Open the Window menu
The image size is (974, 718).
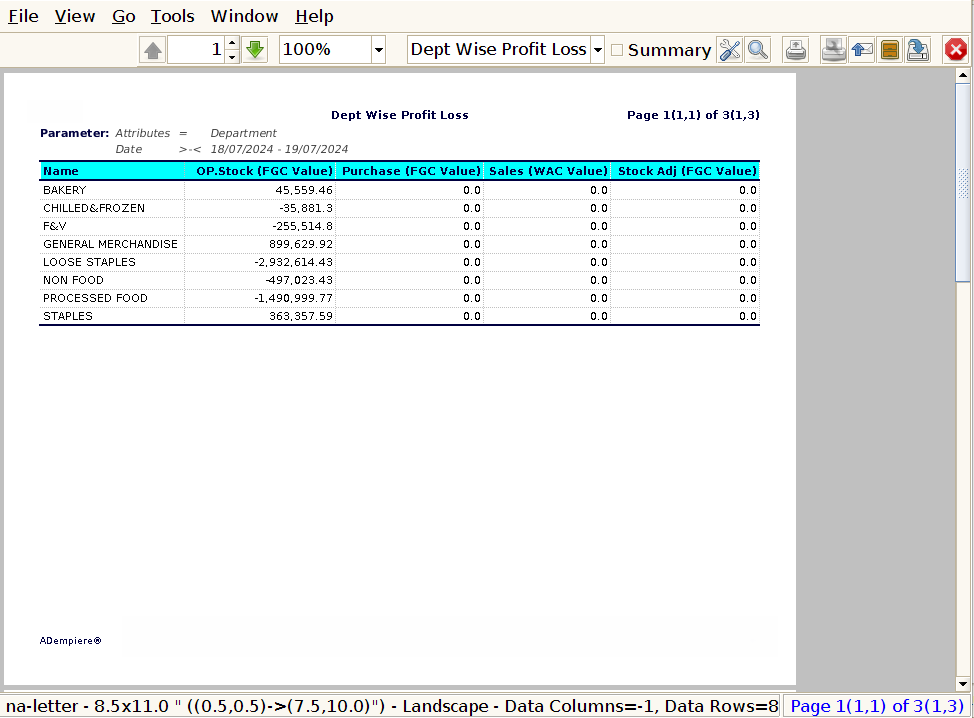coord(244,16)
